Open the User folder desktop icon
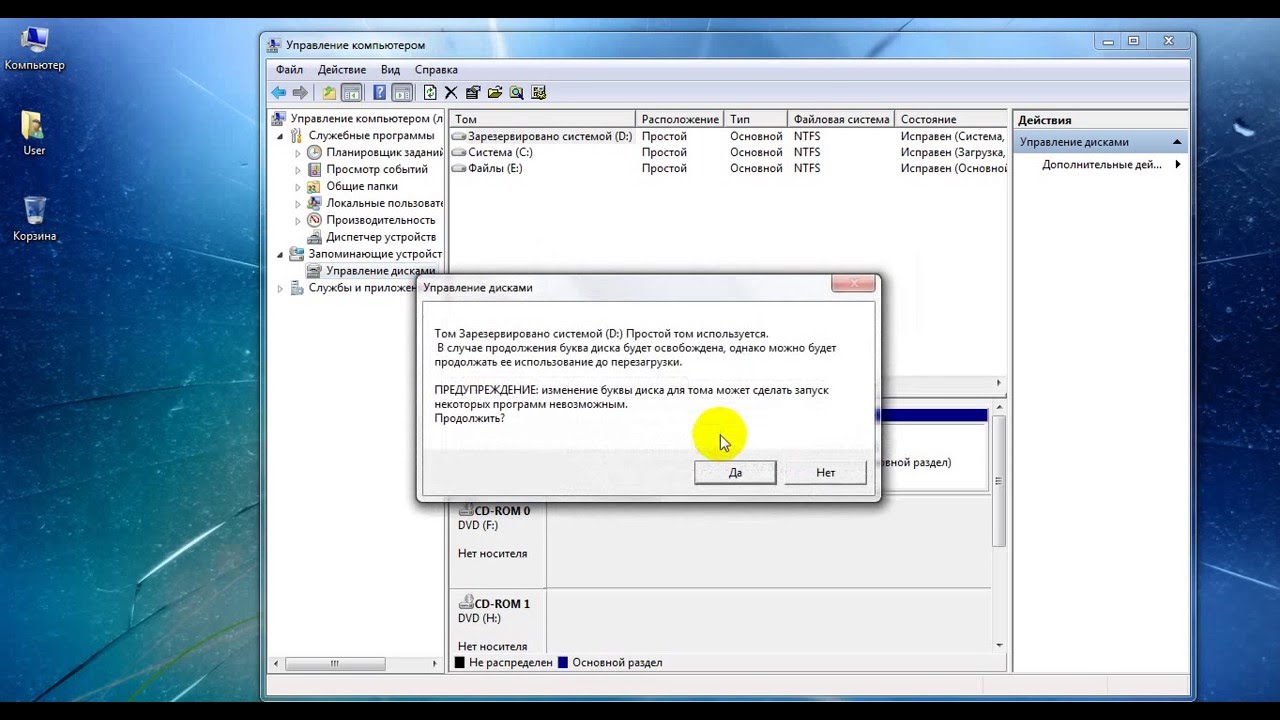1280x720 pixels. coord(33,125)
